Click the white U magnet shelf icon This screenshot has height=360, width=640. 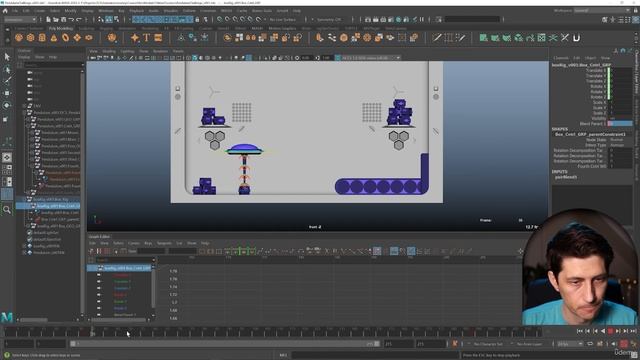click(x=576, y=38)
